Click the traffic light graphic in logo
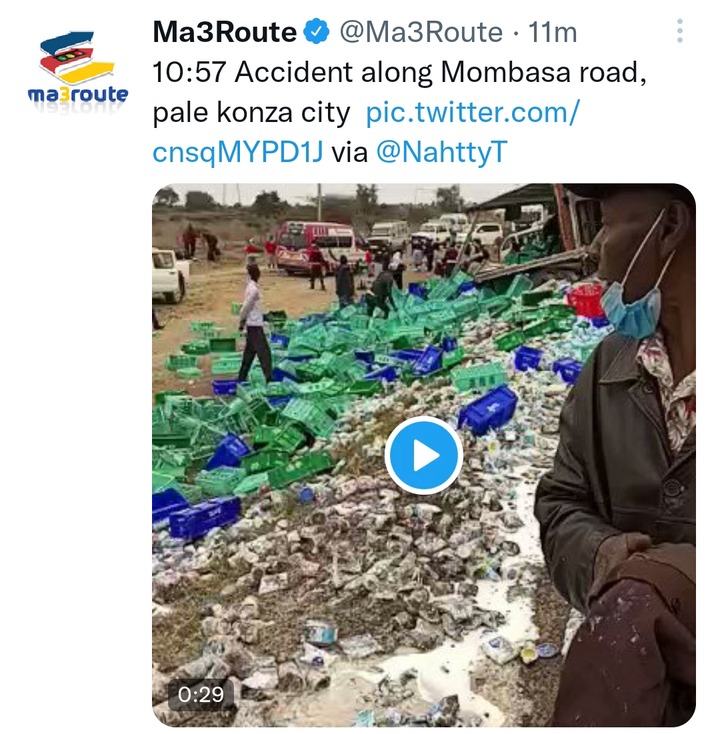The height and width of the screenshot is (734, 720). pyautogui.click(x=70, y=56)
